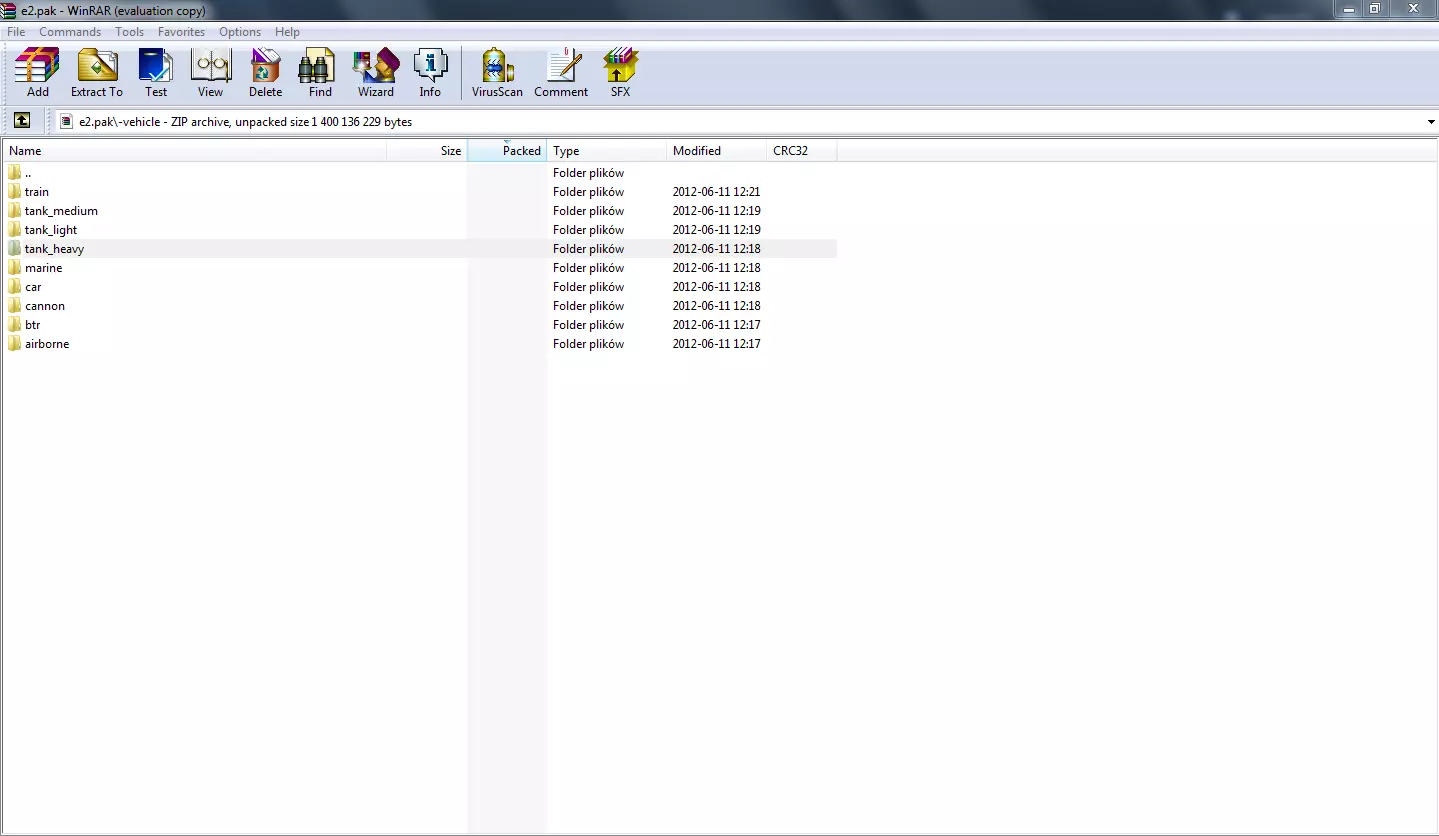The height and width of the screenshot is (836, 1439).
Task: Click the btr folder icon
Action: (x=15, y=325)
